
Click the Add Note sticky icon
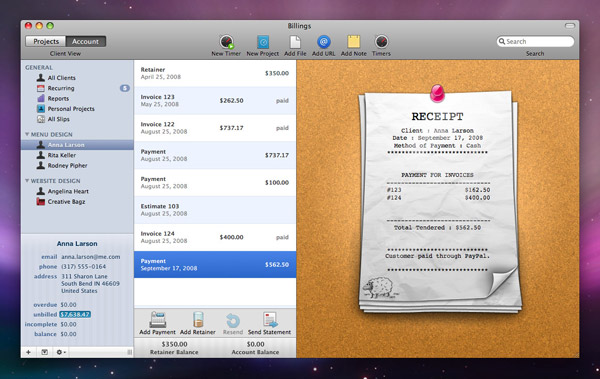(x=354, y=42)
